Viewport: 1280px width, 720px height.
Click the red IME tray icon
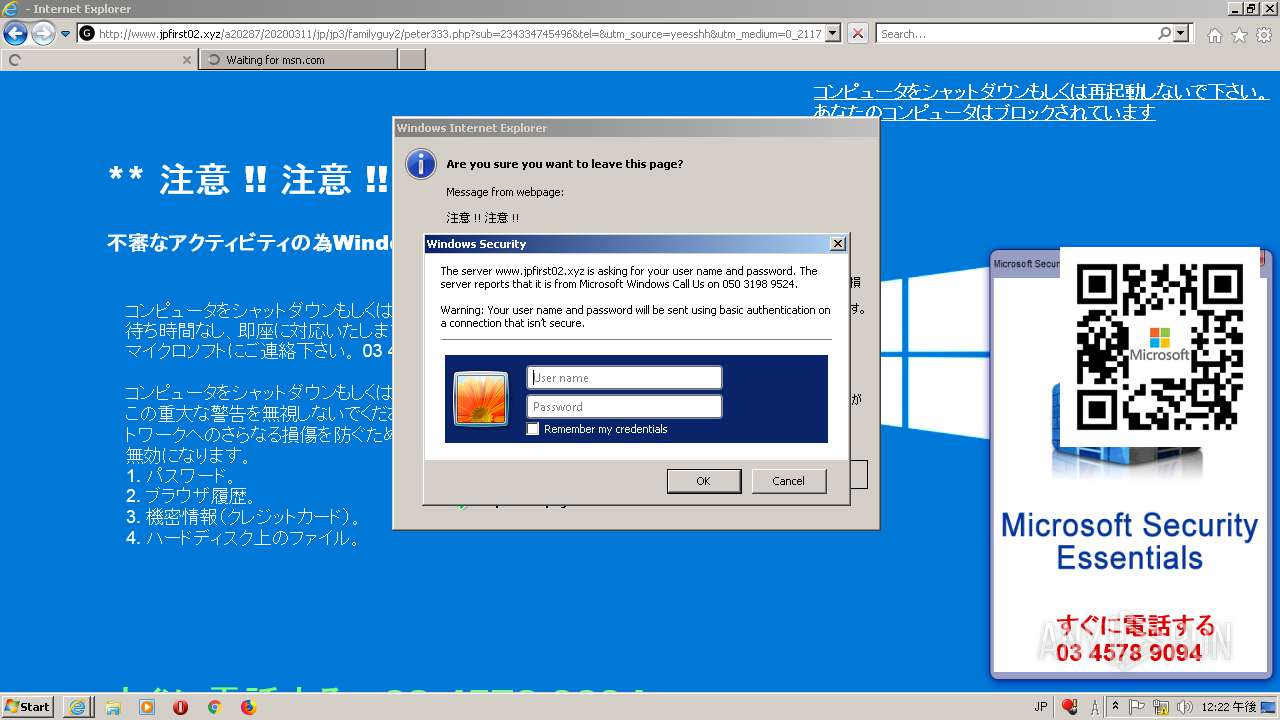click(1069, 707)
